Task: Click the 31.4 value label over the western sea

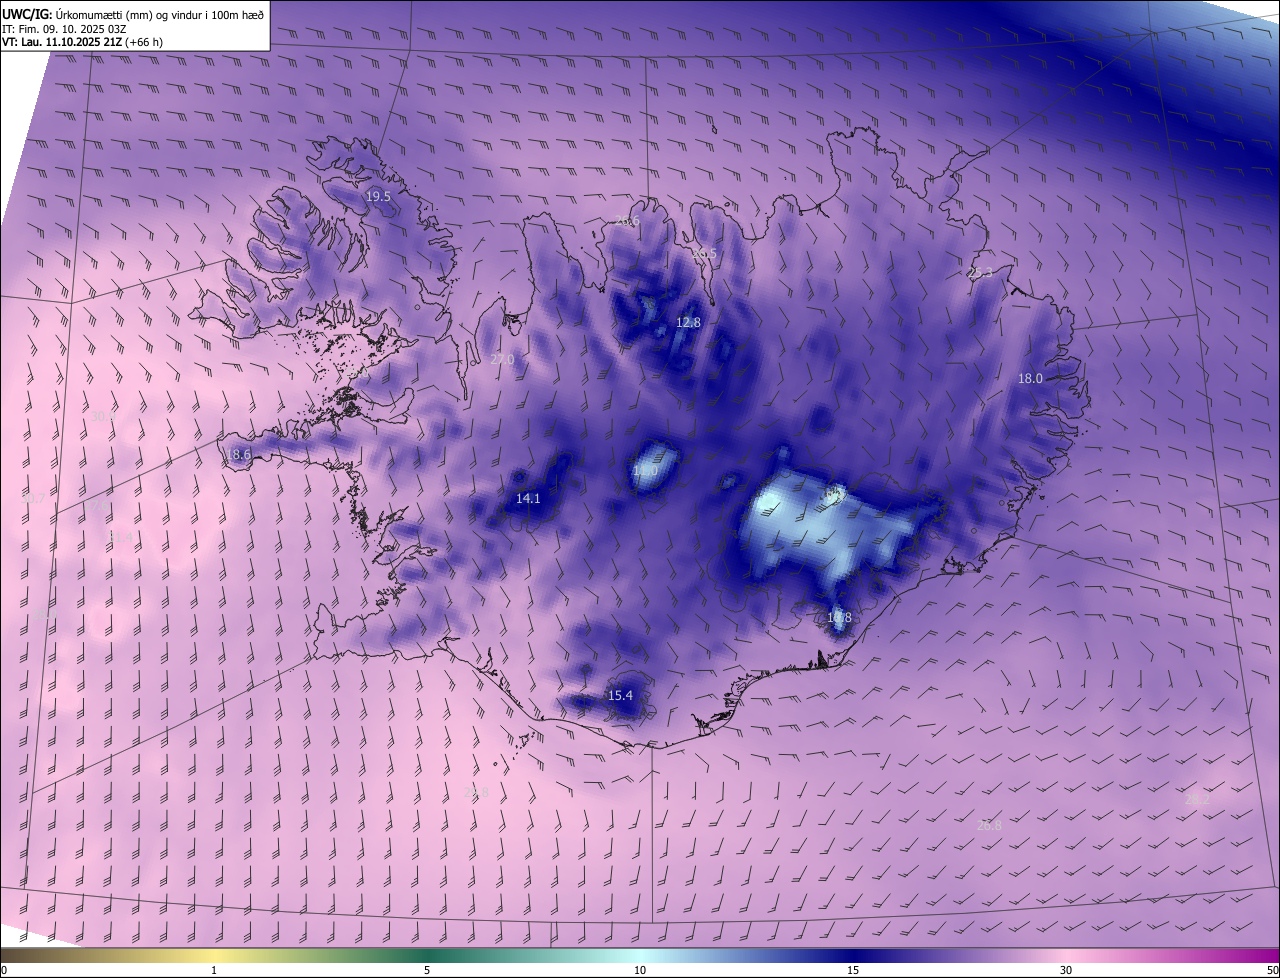Action: point(120,537)
